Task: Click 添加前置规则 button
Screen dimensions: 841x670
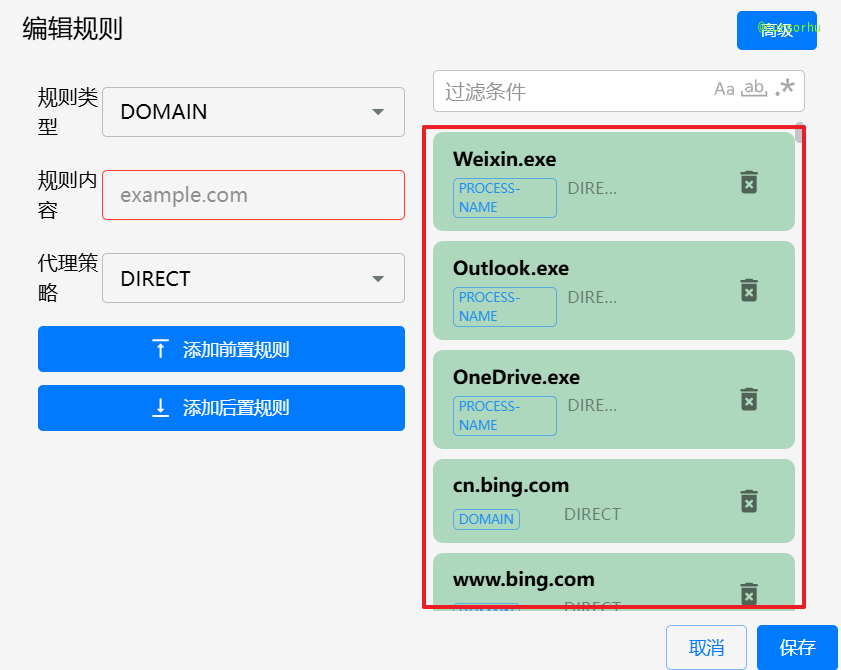Action: click(221, 349)
